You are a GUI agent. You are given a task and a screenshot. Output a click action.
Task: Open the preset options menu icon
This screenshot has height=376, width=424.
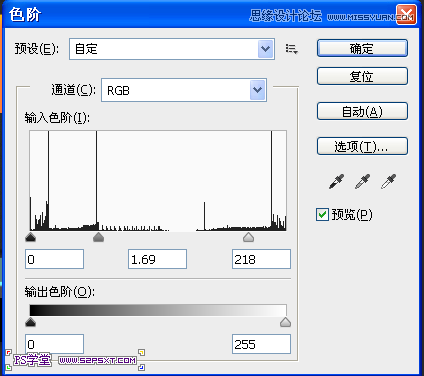tap(291, 49)
